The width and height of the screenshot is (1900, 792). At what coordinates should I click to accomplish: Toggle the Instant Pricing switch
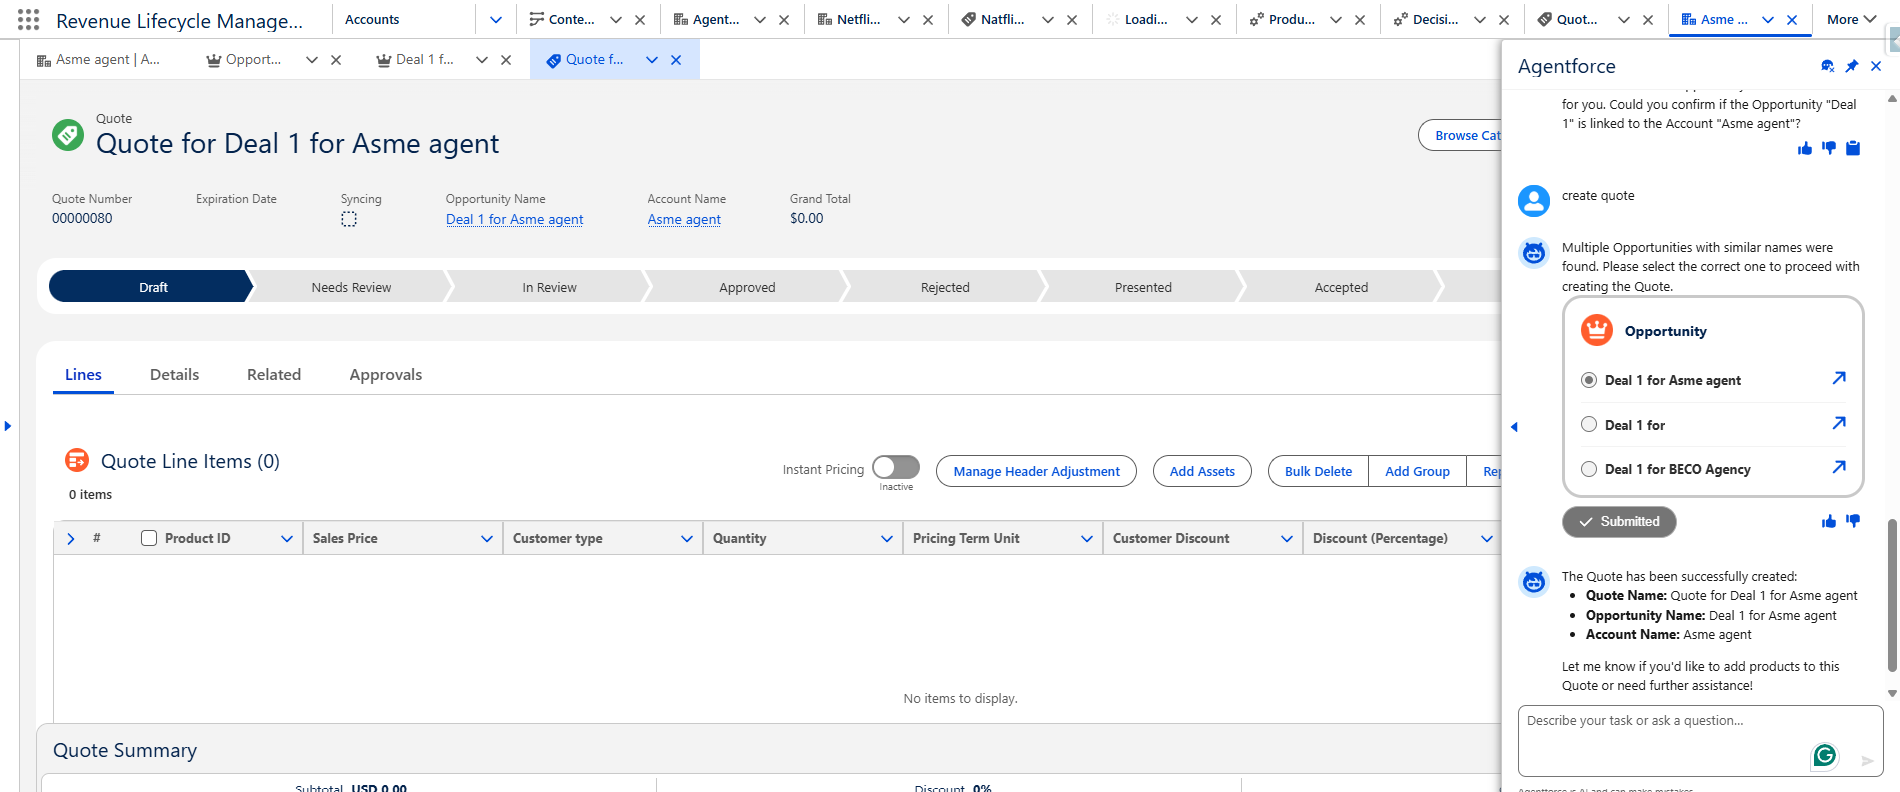[x=895, y=467]
